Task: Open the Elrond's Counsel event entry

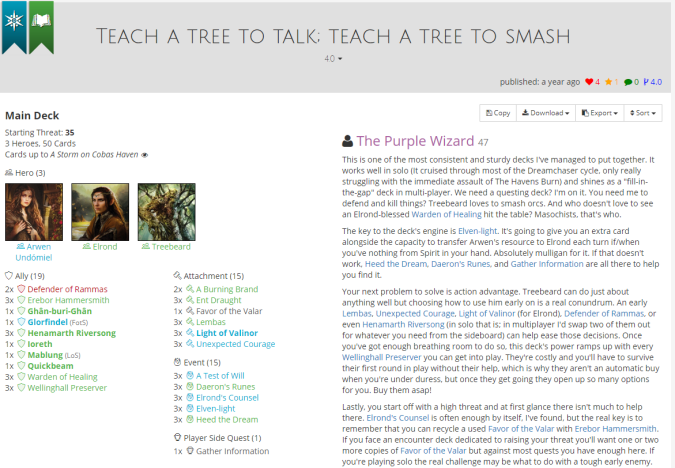Action: (x=227, y=397)
